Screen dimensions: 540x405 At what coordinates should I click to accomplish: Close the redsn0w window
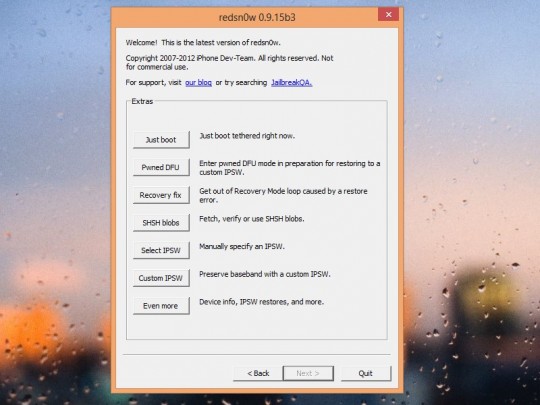(x=388, y=14)
